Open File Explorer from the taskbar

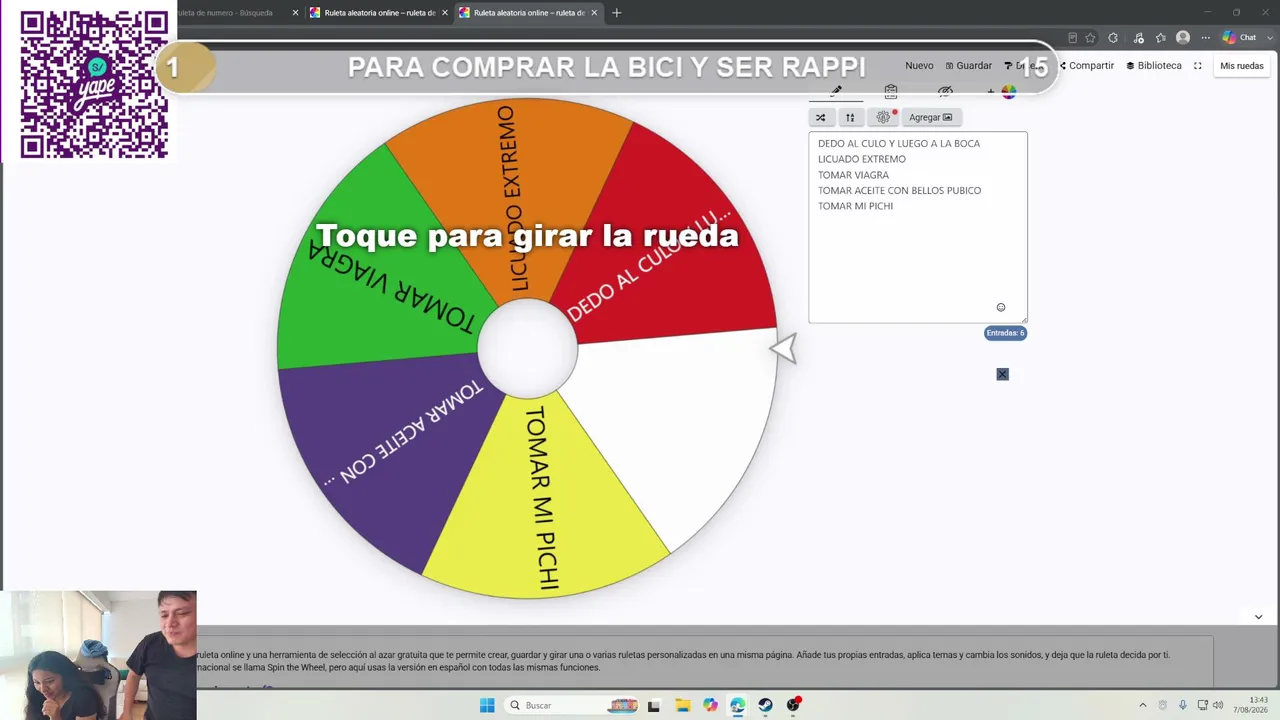point(682,705)
